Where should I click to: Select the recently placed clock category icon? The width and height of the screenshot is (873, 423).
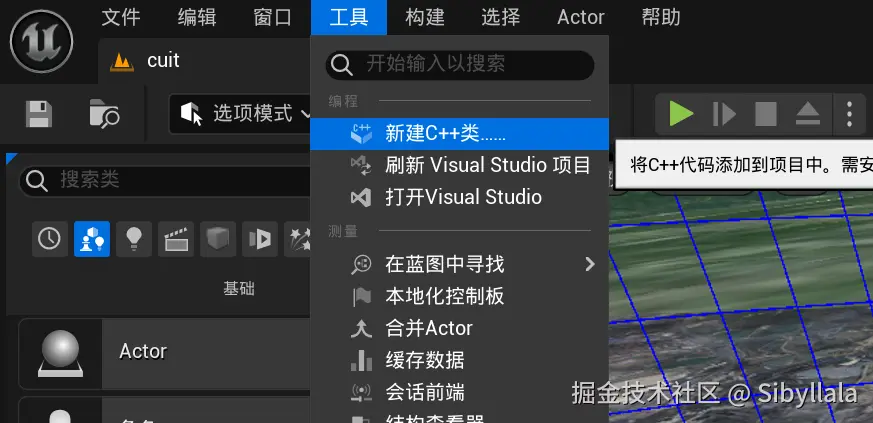tap(50, 239)
